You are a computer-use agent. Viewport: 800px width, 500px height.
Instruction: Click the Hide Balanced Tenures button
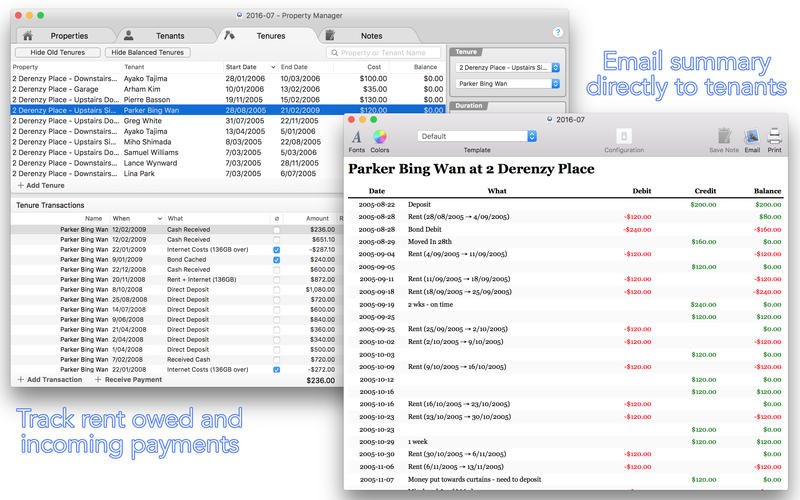coord(147,52)
